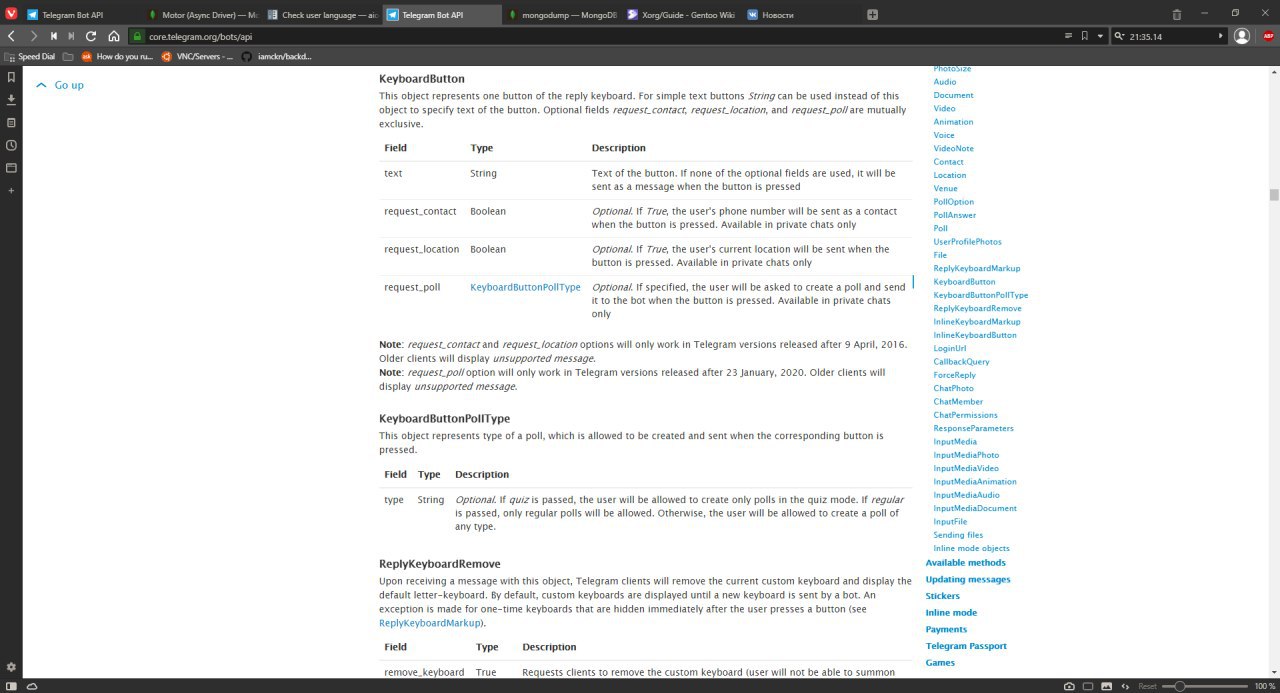Toggle tab tiling icon in status bar
The width and height of the screenshot is (1280, 693).
pyautogui.click(x=1088, y=686)
